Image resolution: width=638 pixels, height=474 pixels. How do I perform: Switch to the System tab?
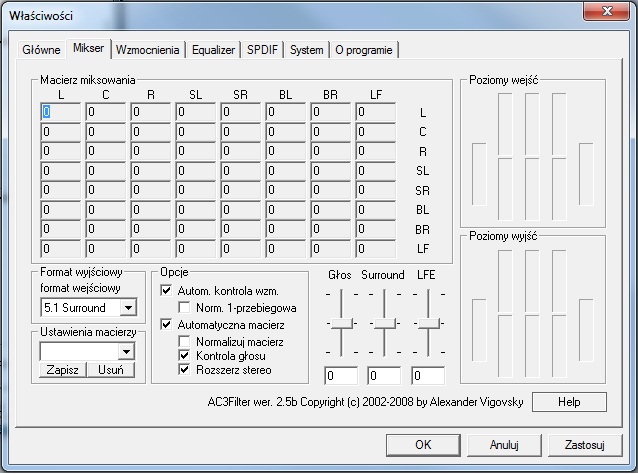[x=306, y=50]
